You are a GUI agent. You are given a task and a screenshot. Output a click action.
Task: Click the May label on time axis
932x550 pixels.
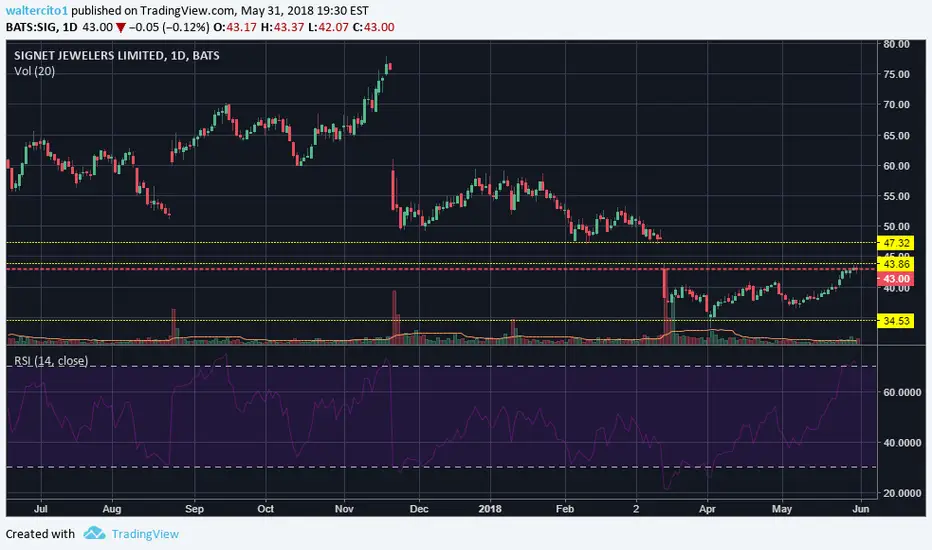pyautogui.click(x=782, y=509)
